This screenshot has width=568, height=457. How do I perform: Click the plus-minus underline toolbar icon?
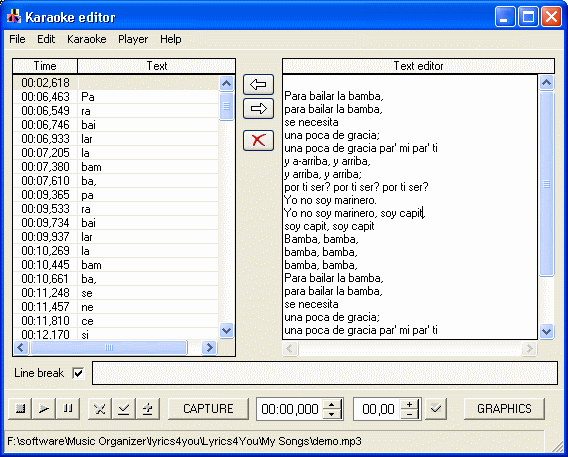(147, 409)
